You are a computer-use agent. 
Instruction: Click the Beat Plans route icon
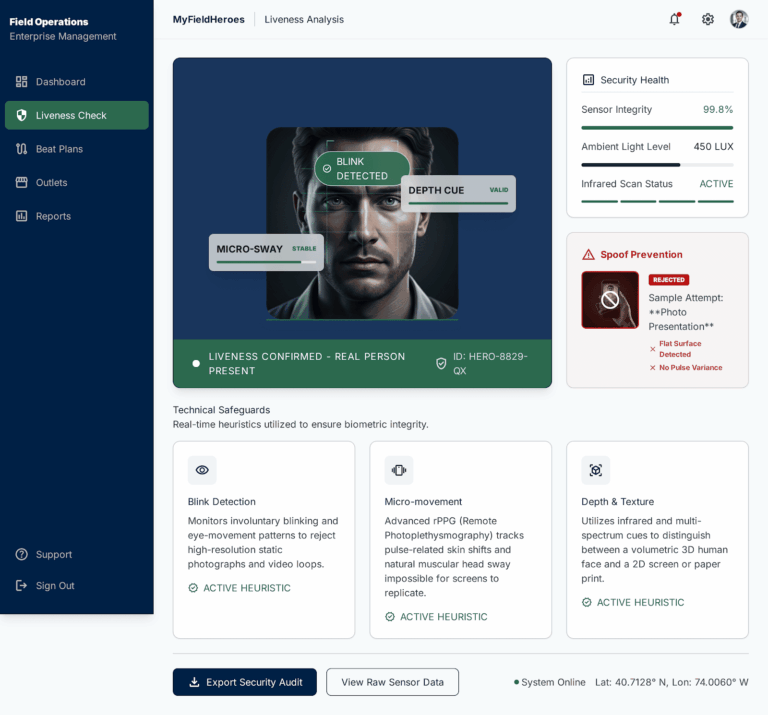22,149
